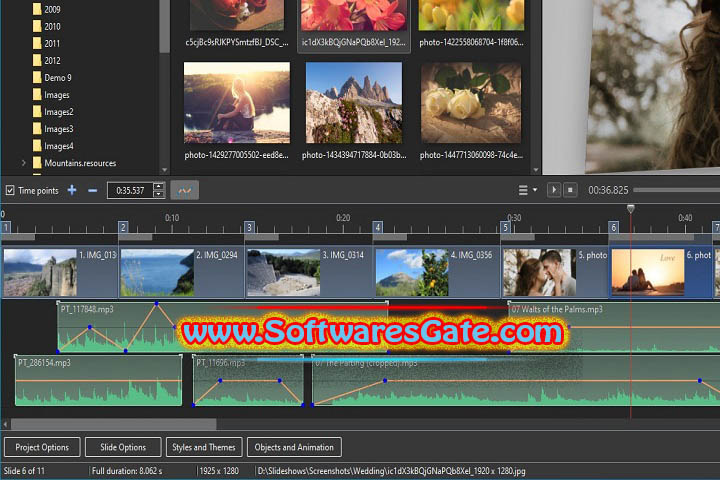Toggle the waveform envelope button
This screenshot has height=480, width=720.
pyautogui.click(x=185, y=190)
